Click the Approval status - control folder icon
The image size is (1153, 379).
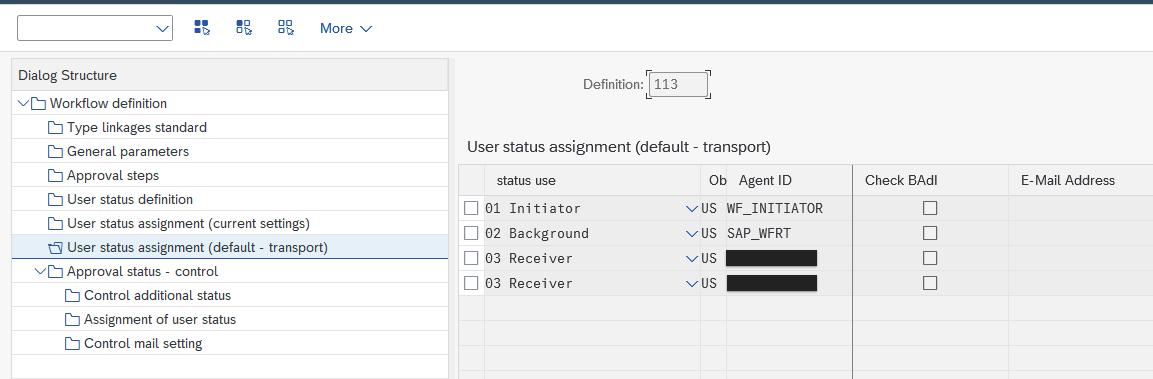click(55, 272)
